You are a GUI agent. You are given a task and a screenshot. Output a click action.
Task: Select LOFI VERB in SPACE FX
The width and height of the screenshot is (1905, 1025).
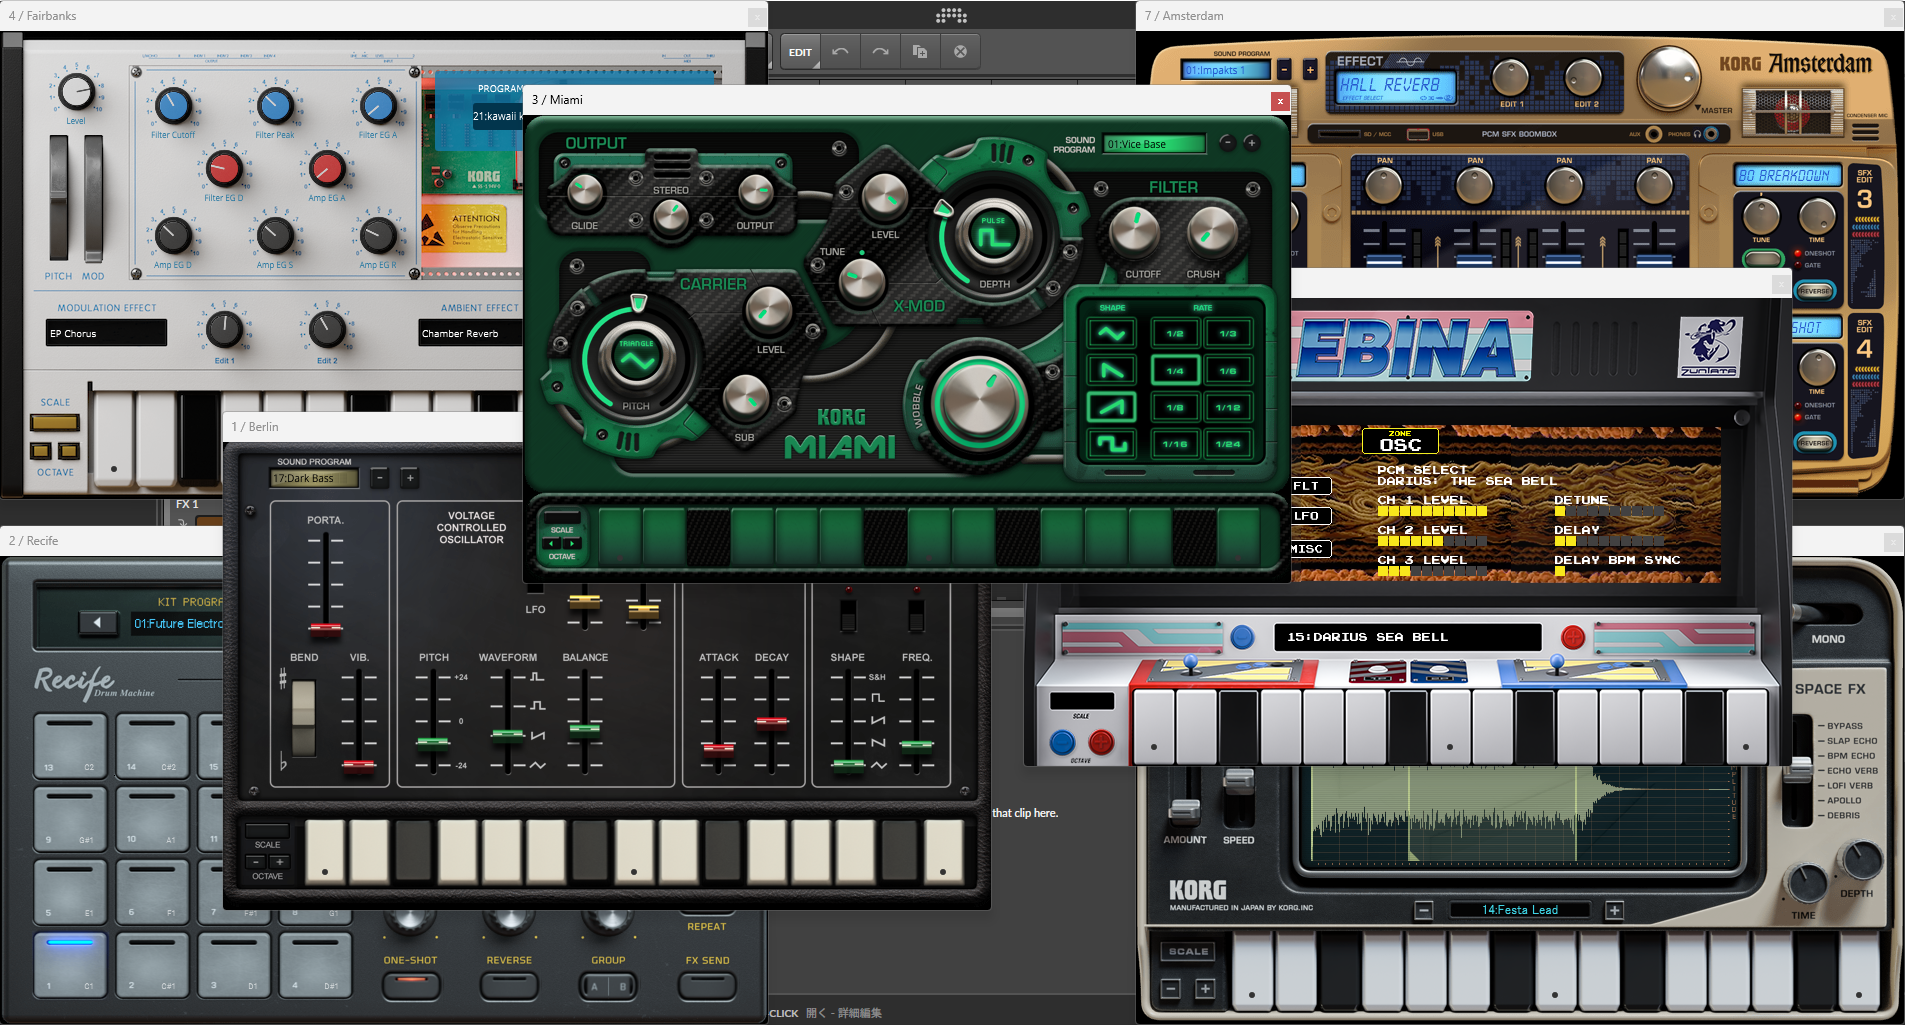tap(1849, 785)
